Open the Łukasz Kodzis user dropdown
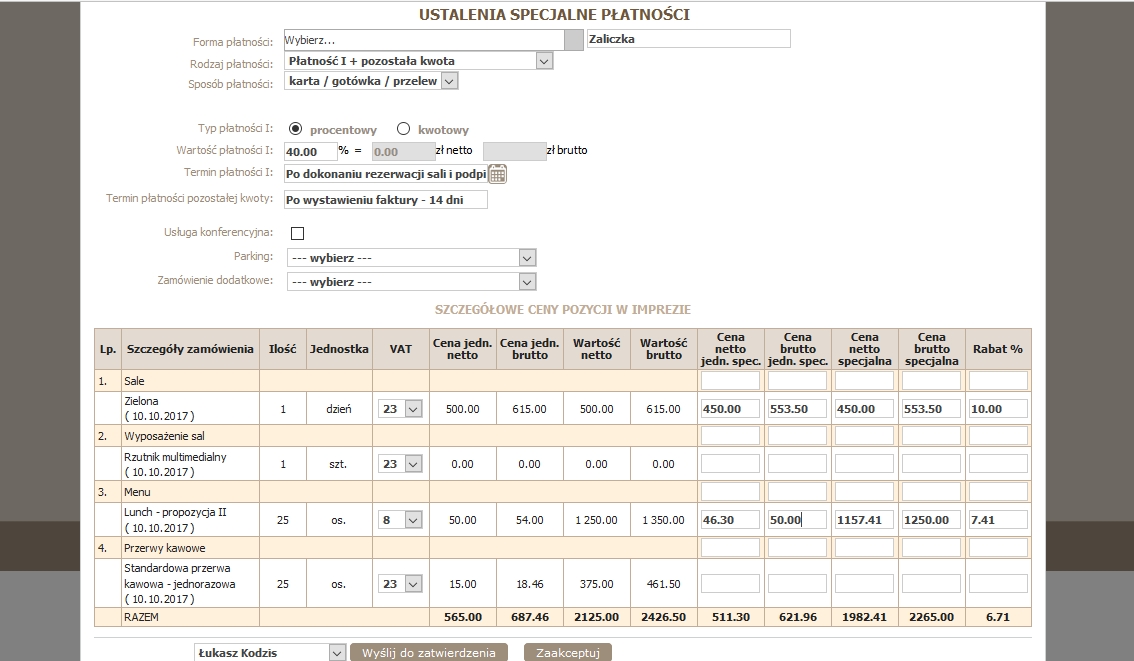1134x661 pixels. 270,652
